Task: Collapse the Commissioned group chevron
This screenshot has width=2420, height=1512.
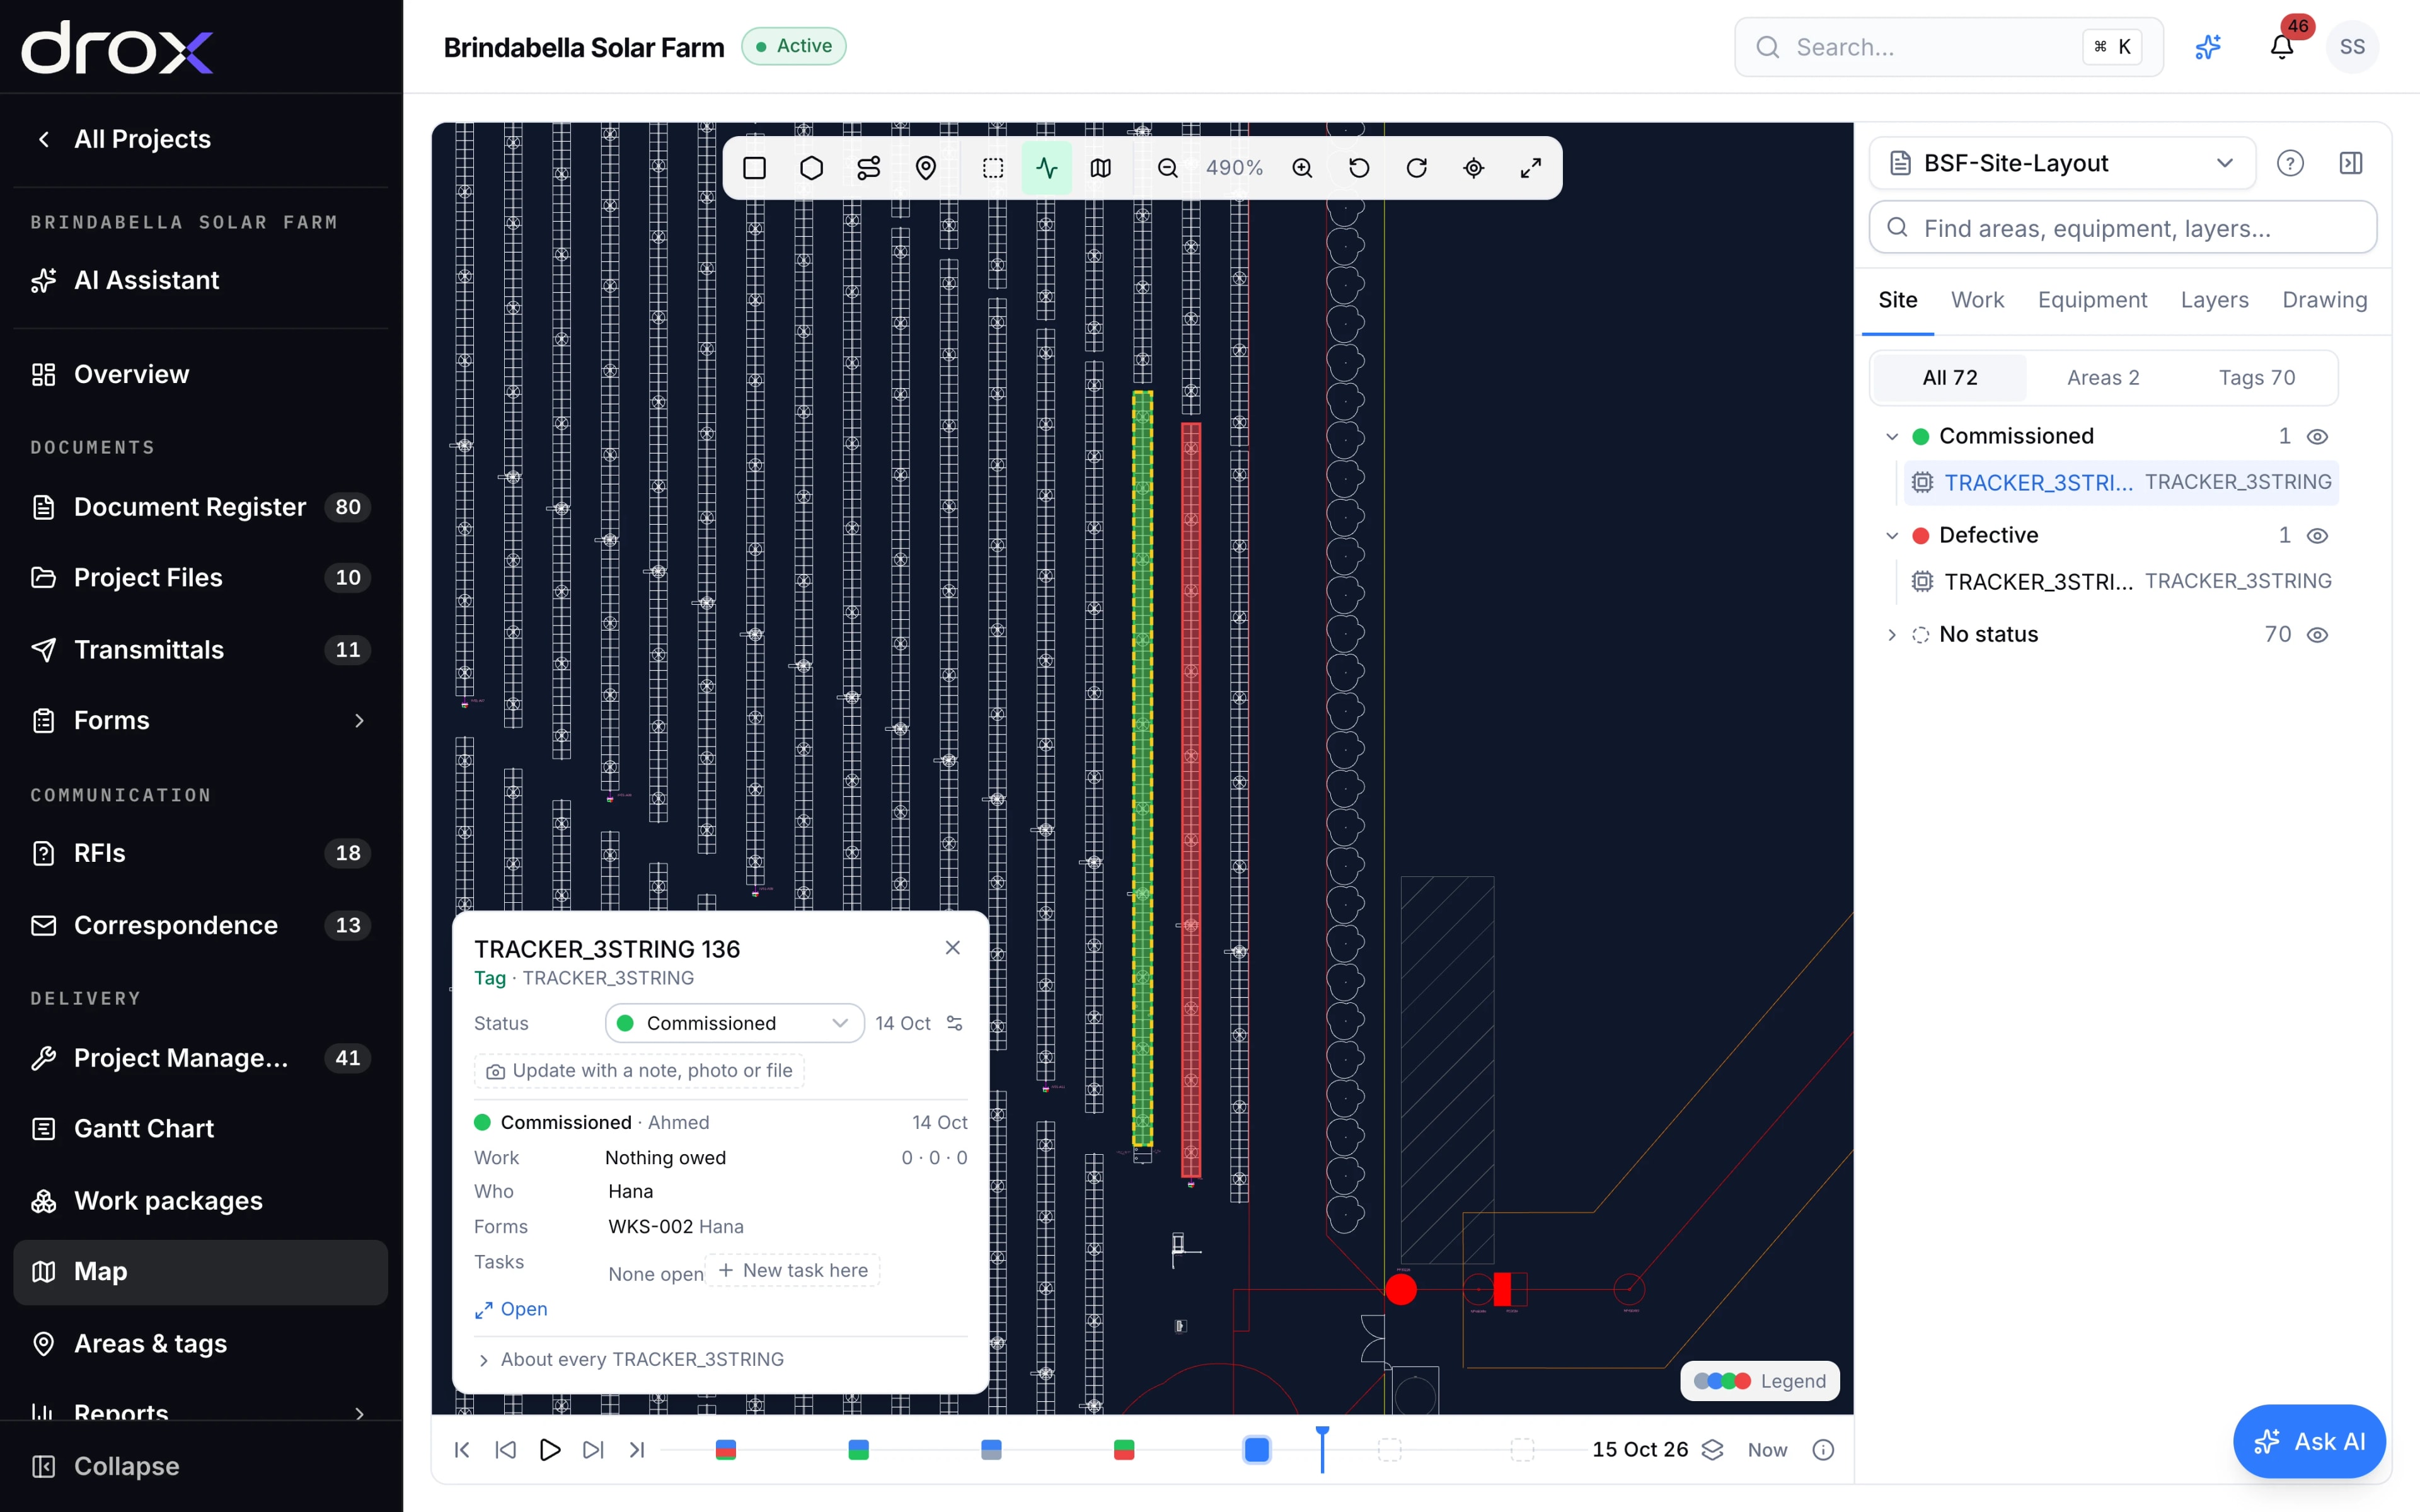Action: [1891, 437]
